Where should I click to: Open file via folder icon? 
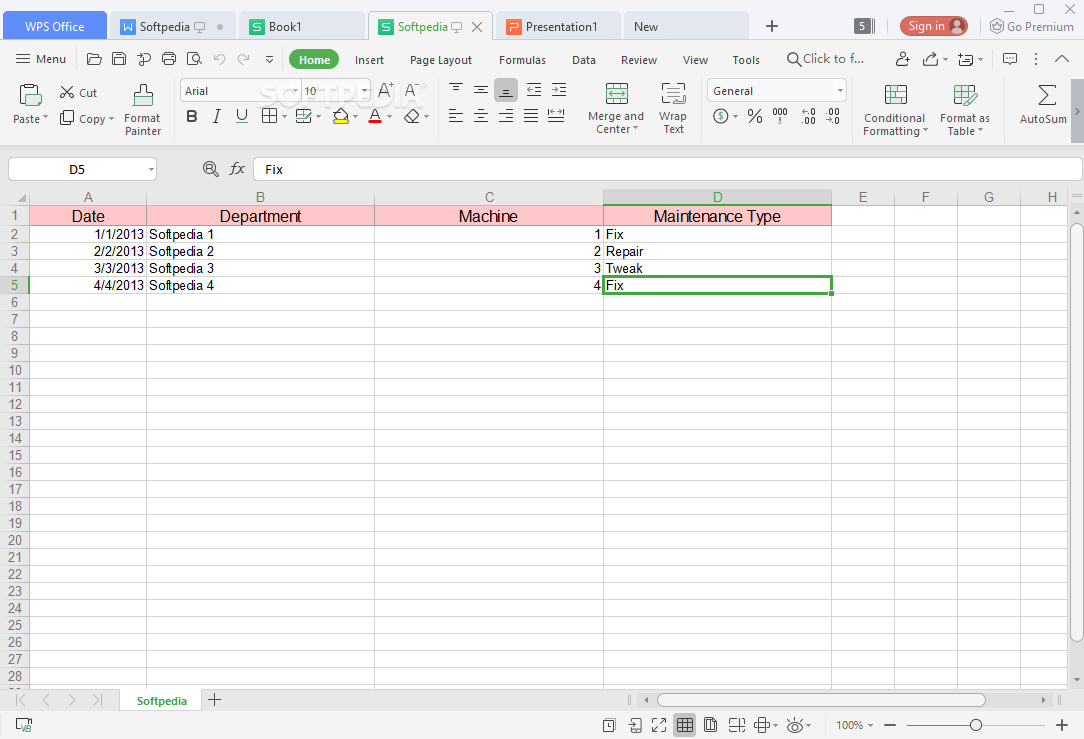(94, 59)
